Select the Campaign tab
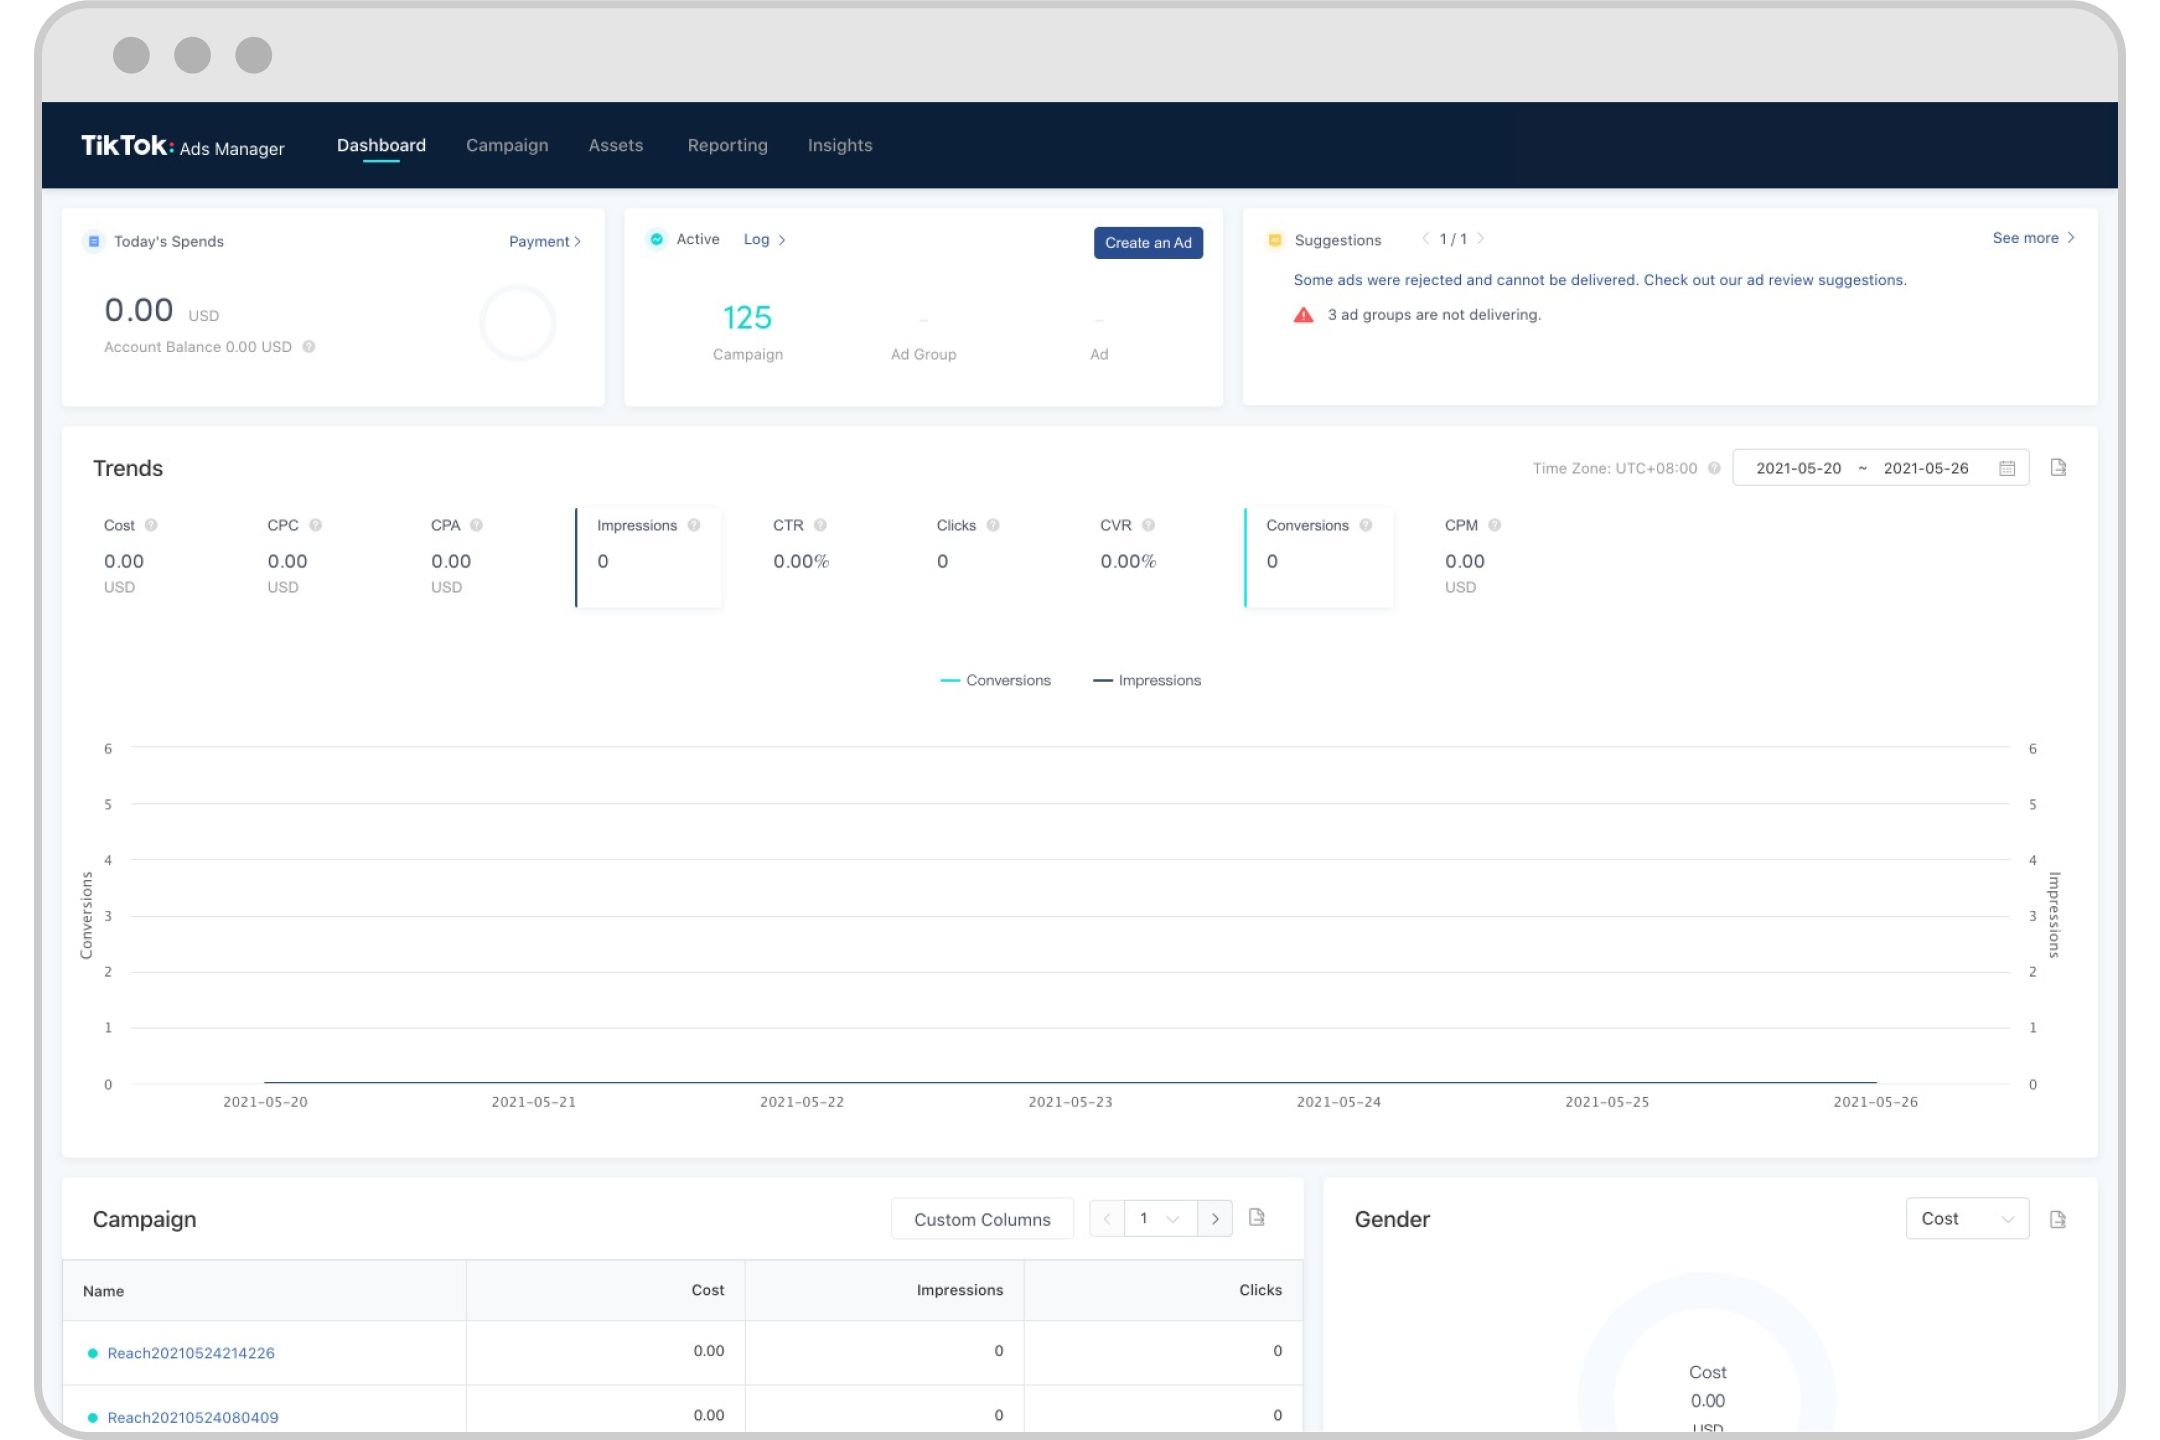Screen dimensions: 2160x1440 (506, 145)
